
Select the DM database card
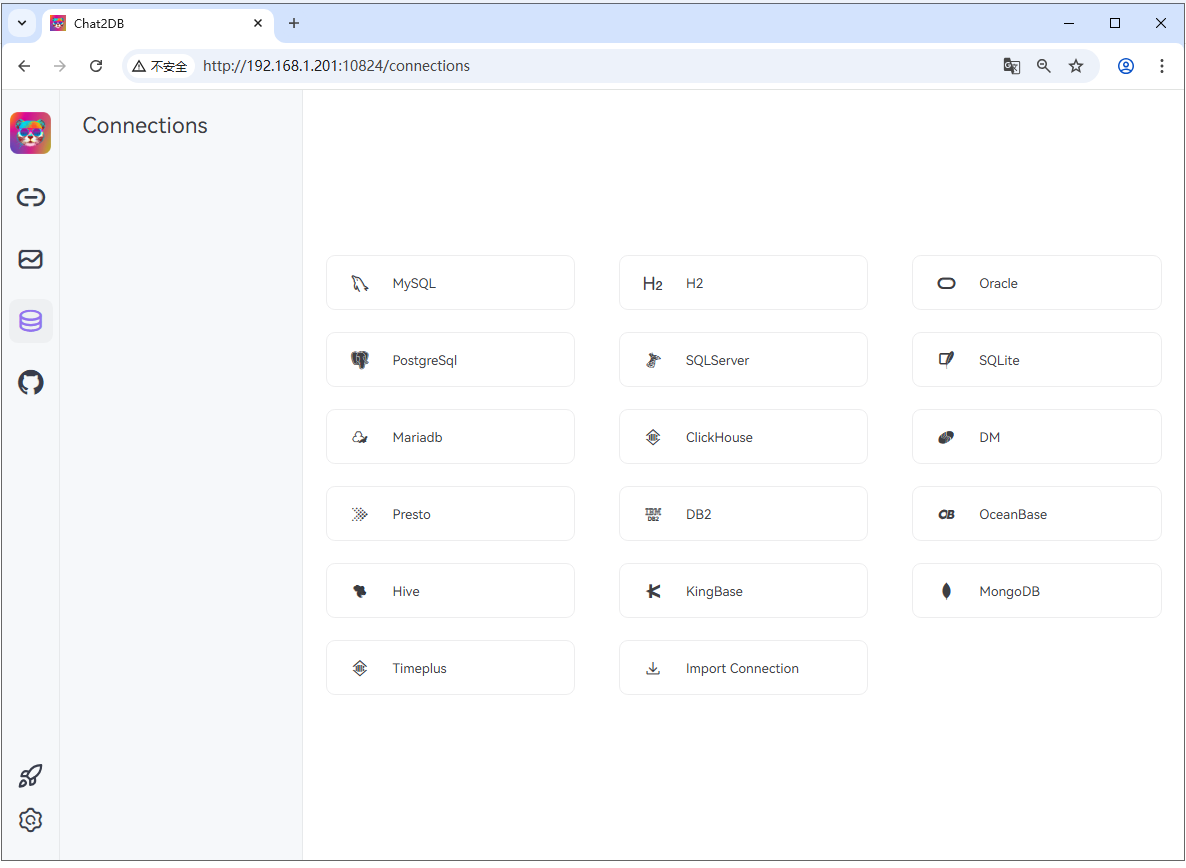tap(1036, 437)
